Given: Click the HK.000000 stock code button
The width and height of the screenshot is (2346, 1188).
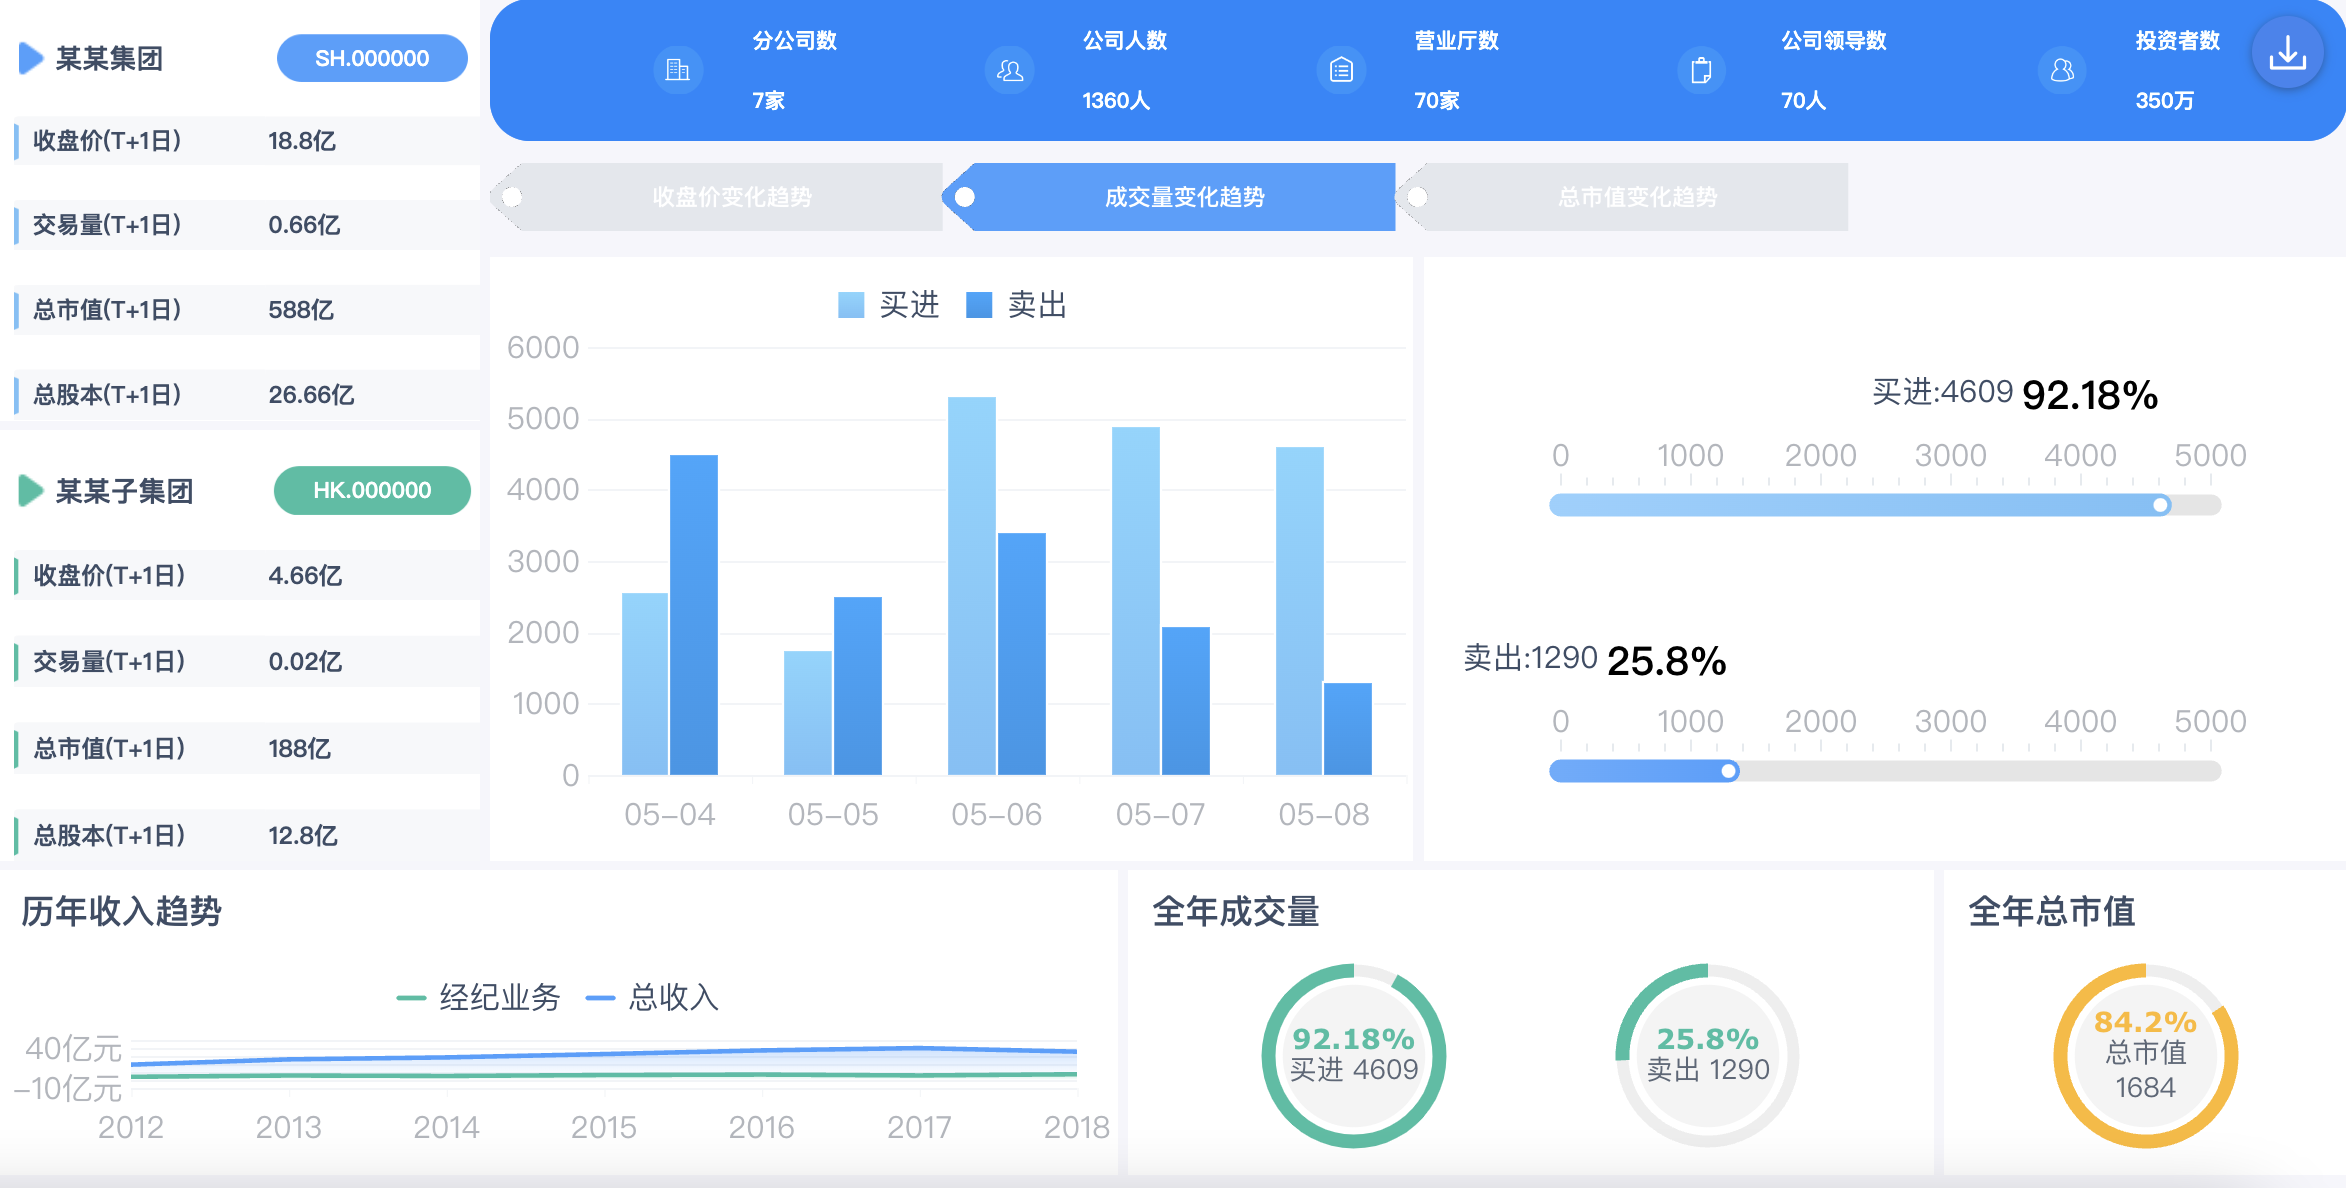Looking at the screenshot, I should [x=372, y=490].
